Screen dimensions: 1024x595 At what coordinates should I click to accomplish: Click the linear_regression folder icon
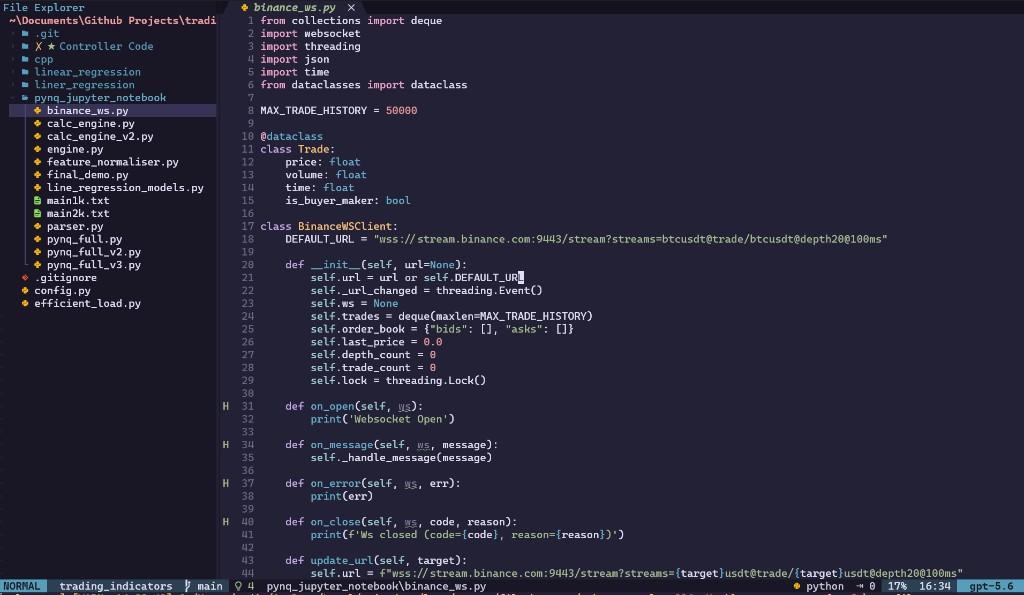click(x=25, y=72)
